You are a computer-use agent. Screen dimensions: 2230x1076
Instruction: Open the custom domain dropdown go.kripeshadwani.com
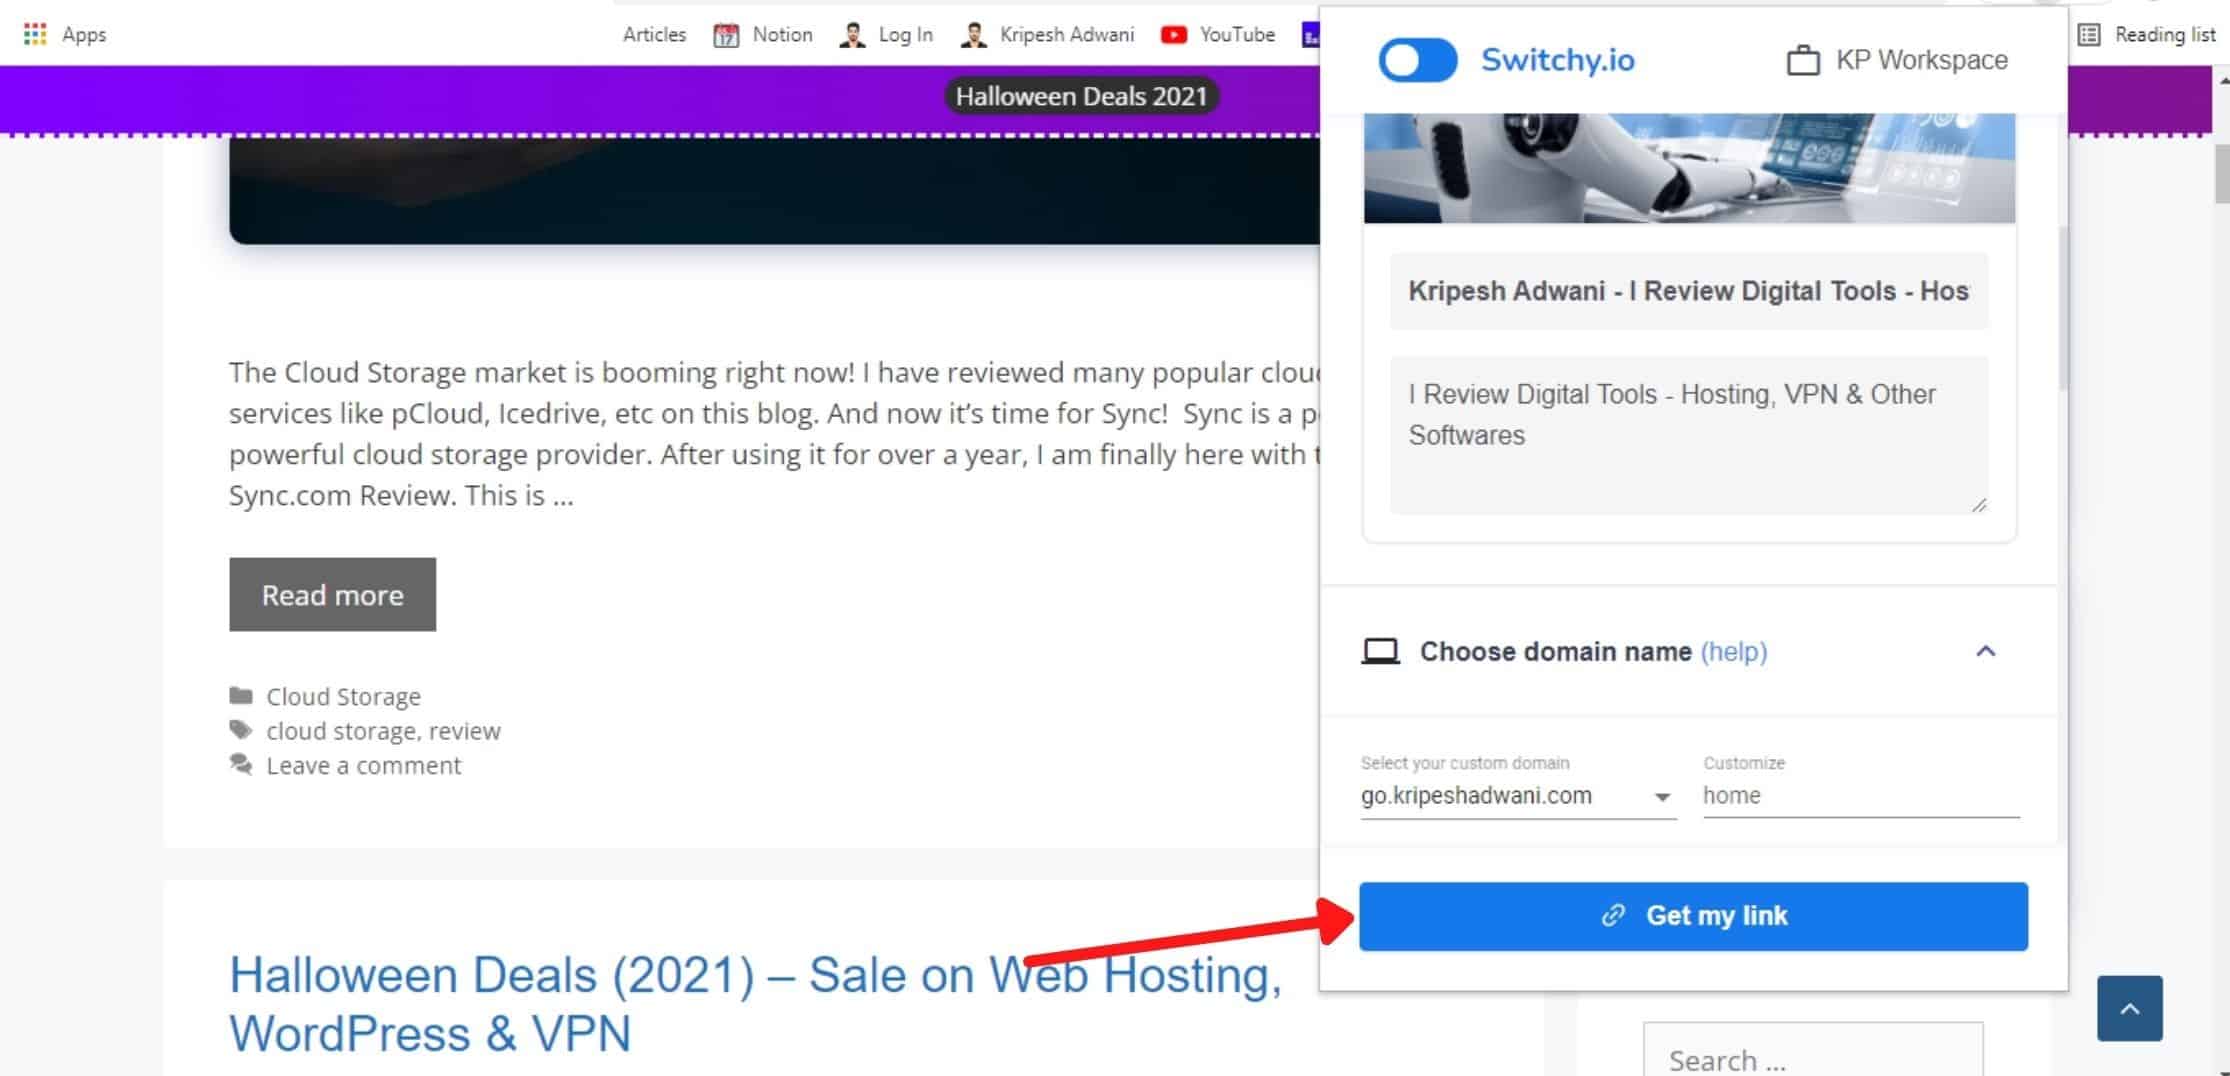click(1518, 796)
